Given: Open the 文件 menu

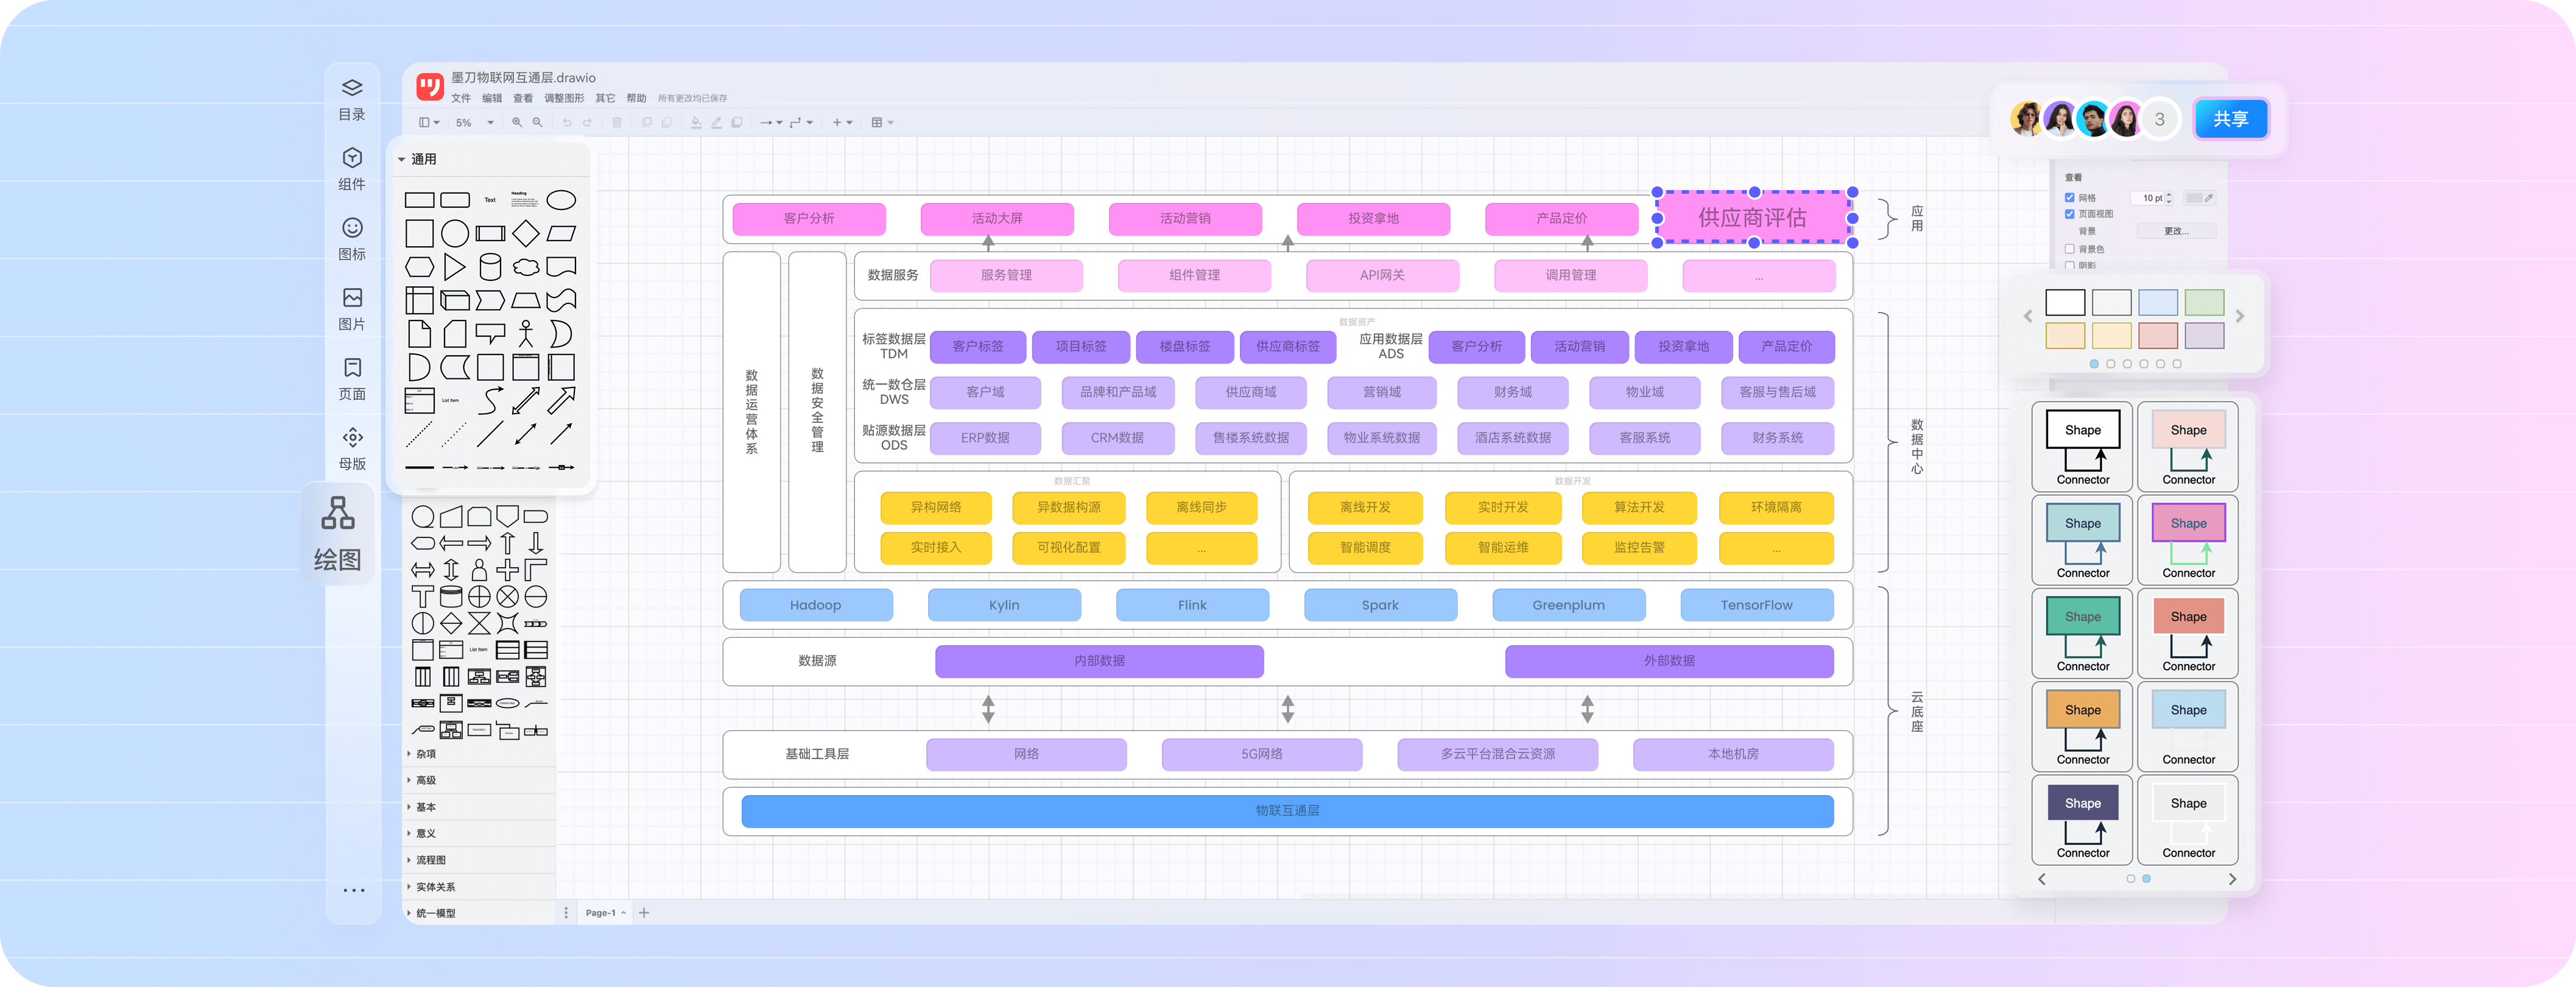Looking at the screenshot, I should tap(461, 98).
